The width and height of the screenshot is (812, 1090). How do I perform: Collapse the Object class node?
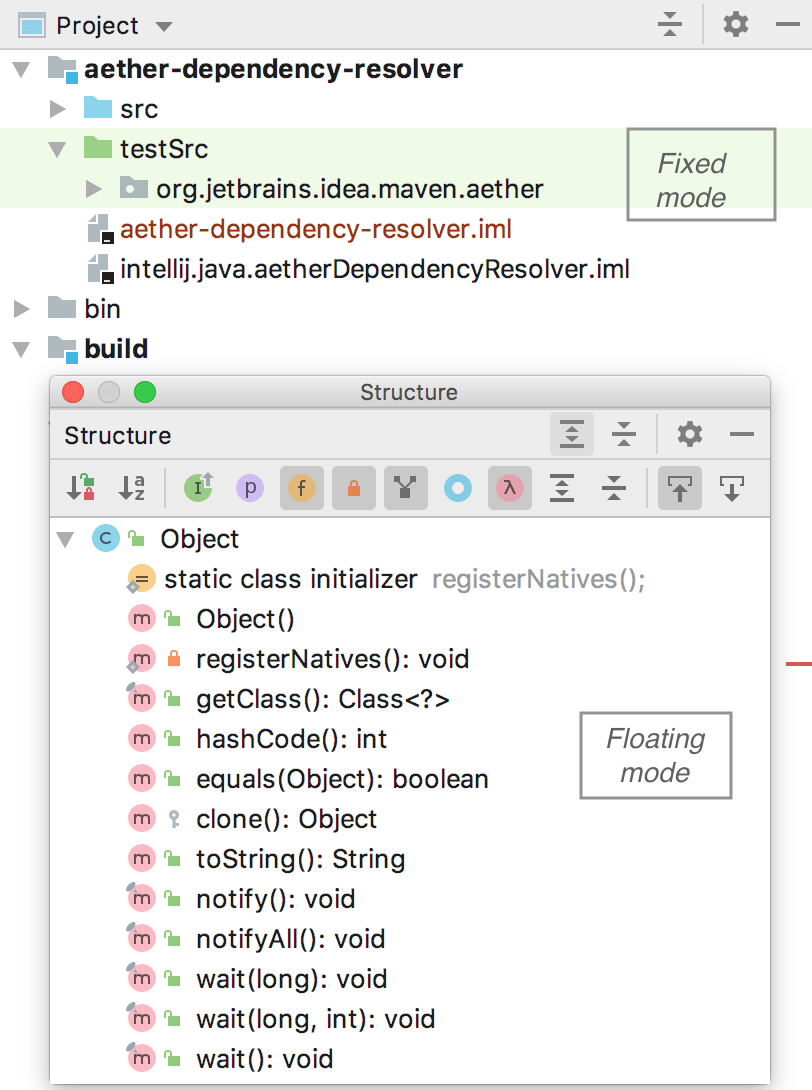(x=66, y=539)
